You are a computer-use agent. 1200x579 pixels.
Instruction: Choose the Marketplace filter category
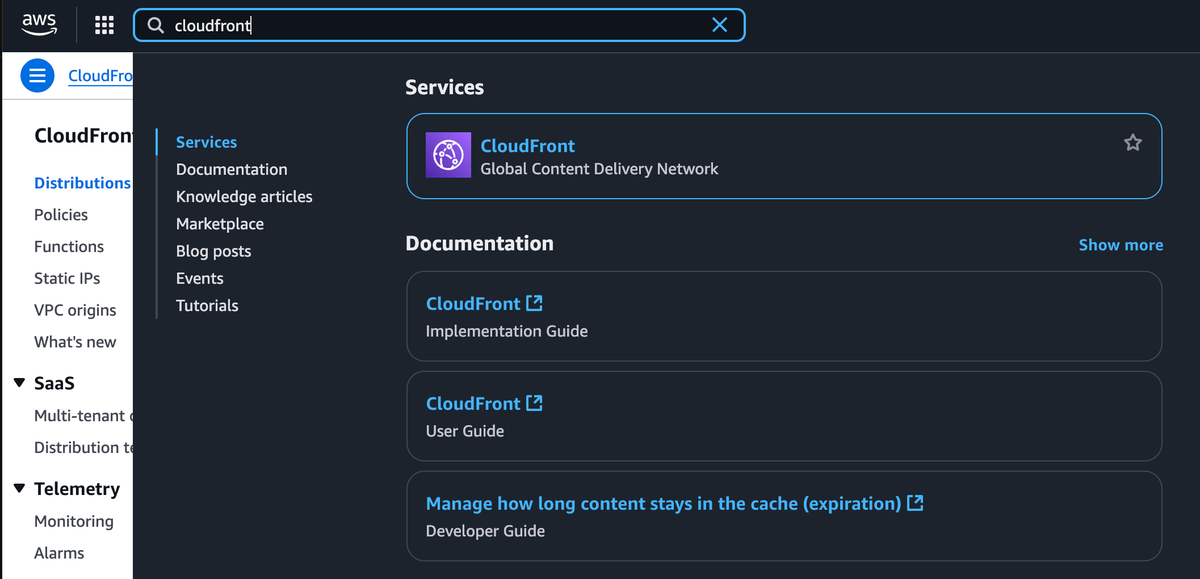[x=220, y=224]
